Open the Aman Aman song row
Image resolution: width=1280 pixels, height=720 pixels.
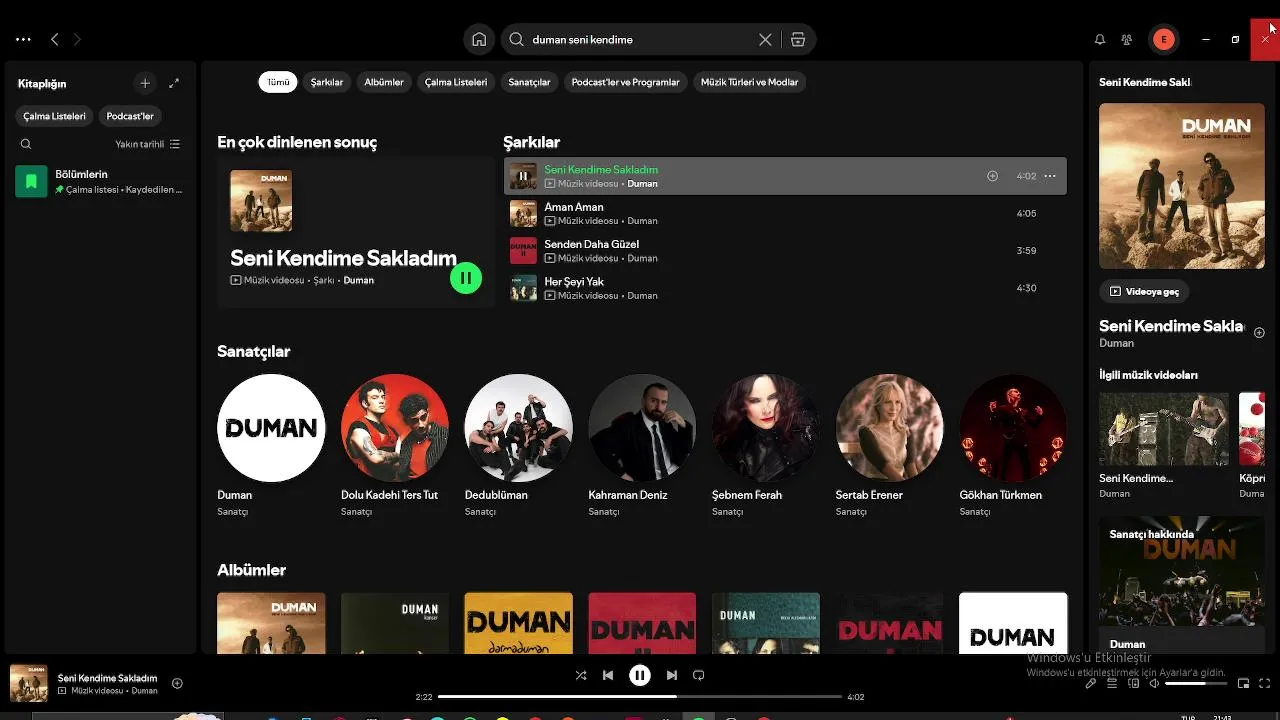pyautogui.click(x=785, y=213)
